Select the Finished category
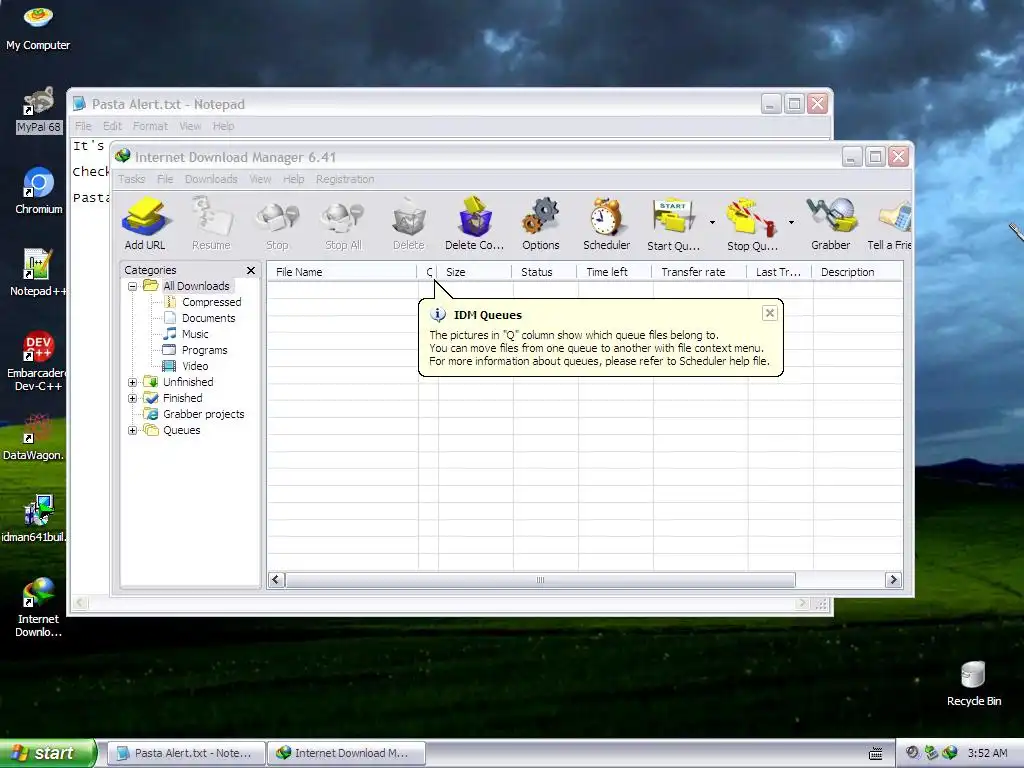The image size is (1024, 768). point(182,398)
